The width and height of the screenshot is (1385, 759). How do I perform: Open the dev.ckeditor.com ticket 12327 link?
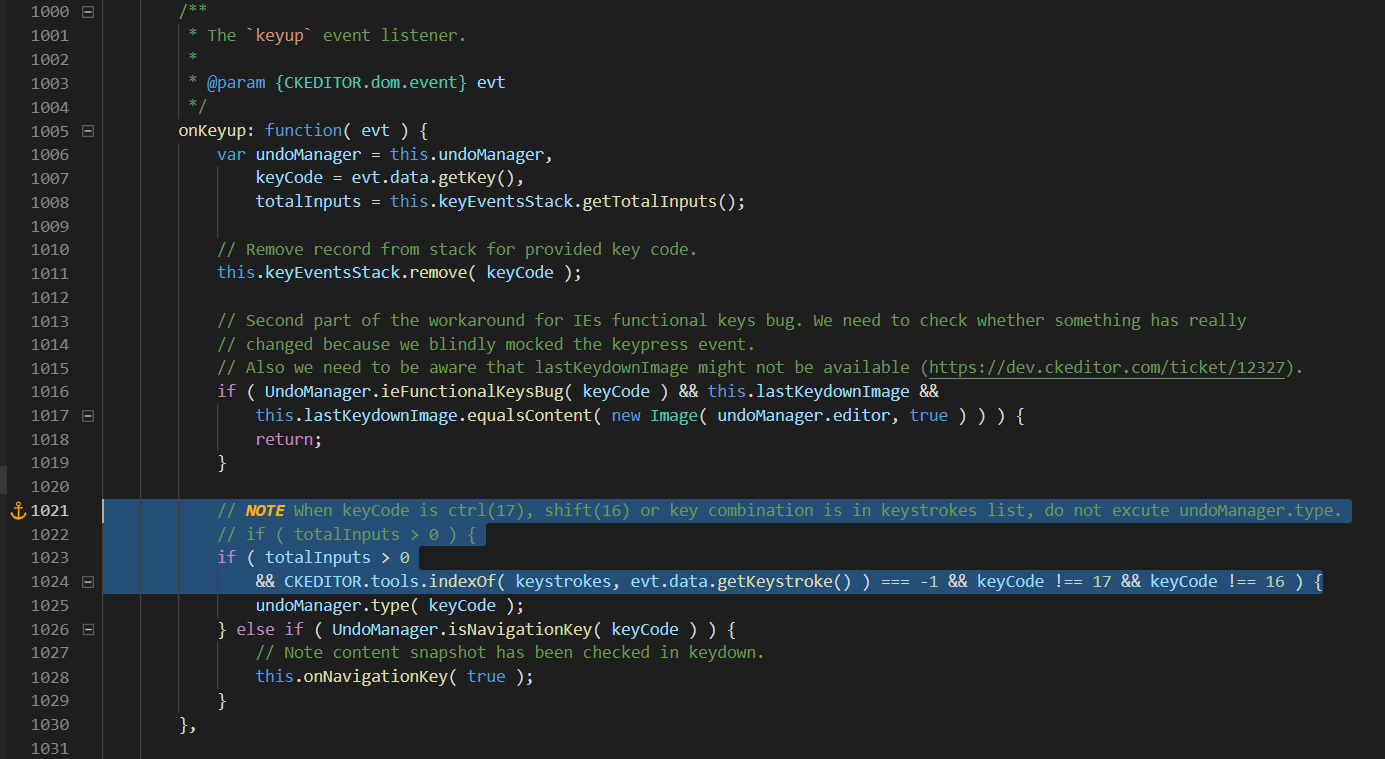click(1105, 367)
